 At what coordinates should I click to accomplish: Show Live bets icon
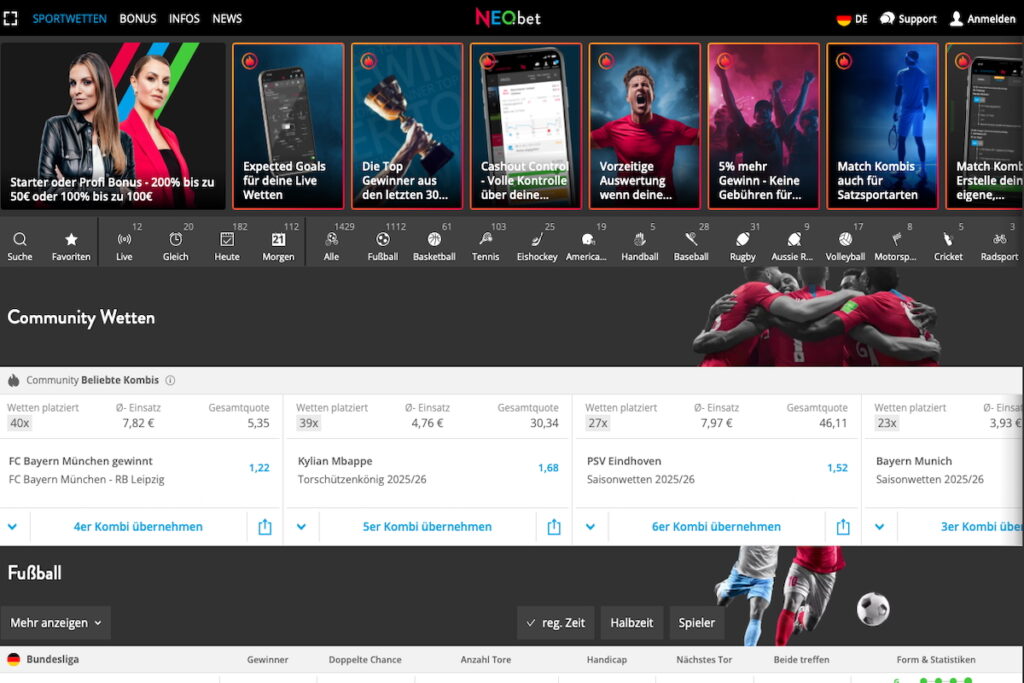[124, 240]
